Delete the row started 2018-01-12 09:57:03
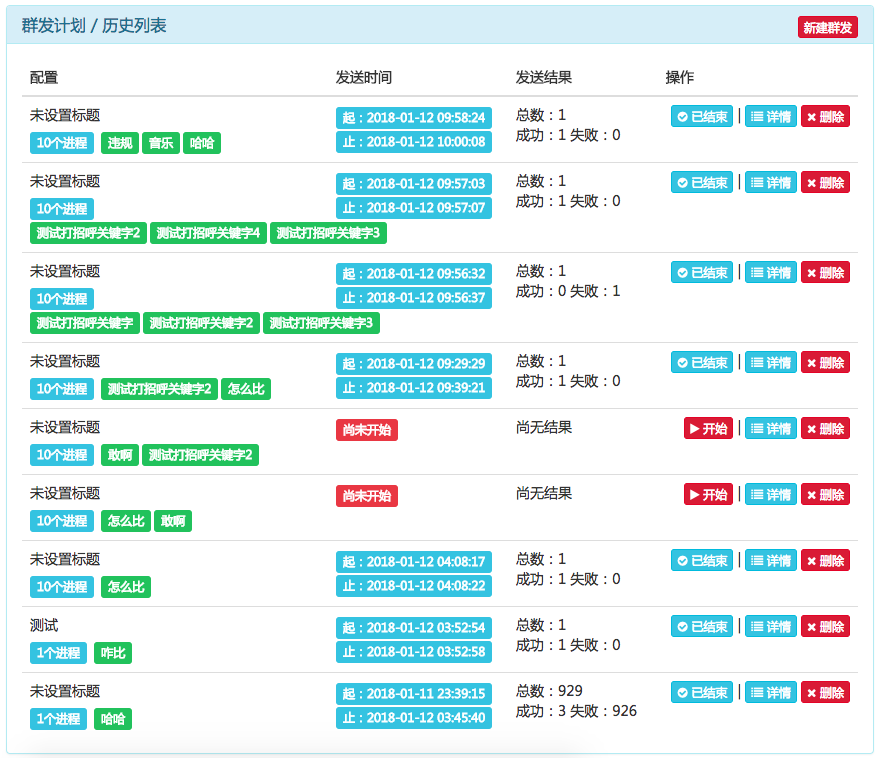Image resolution: width=881 pixels, height=758 pixels. pos(825,182)
